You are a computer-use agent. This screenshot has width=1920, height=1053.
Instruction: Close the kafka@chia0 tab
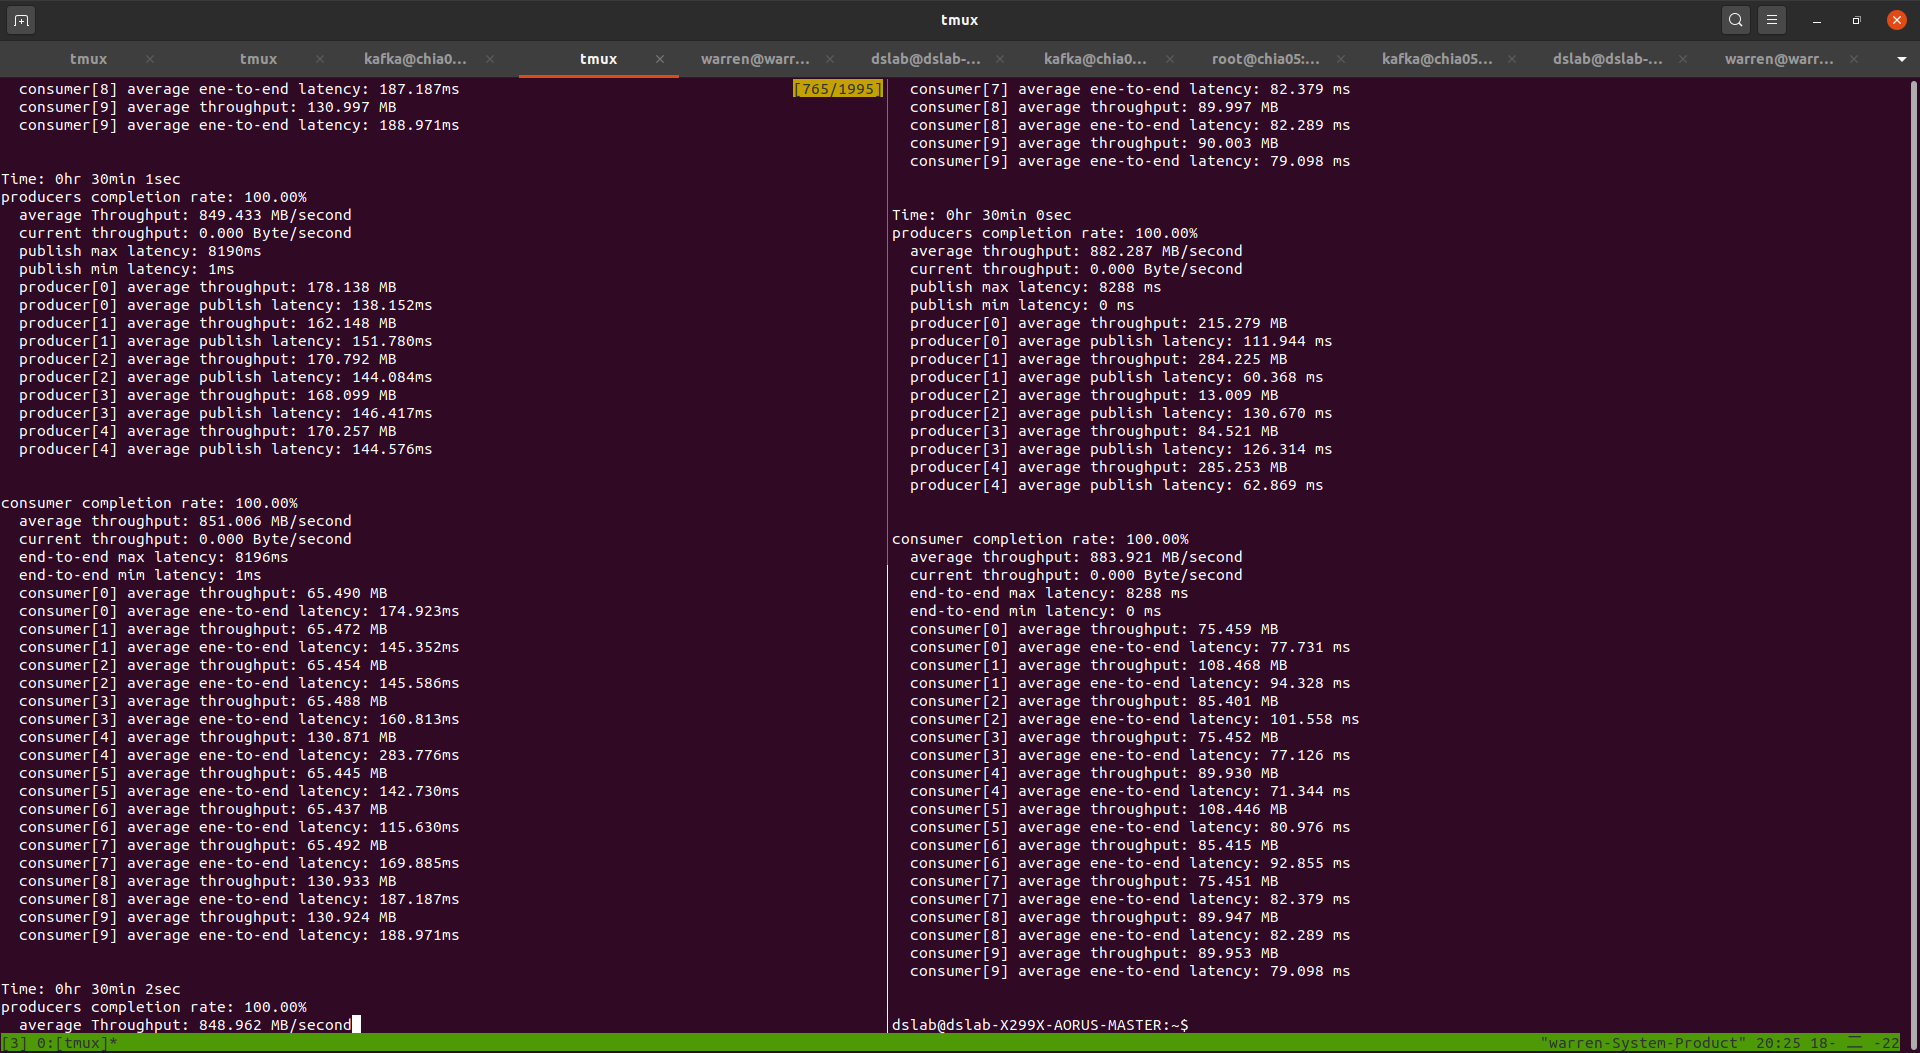[490, 59]
